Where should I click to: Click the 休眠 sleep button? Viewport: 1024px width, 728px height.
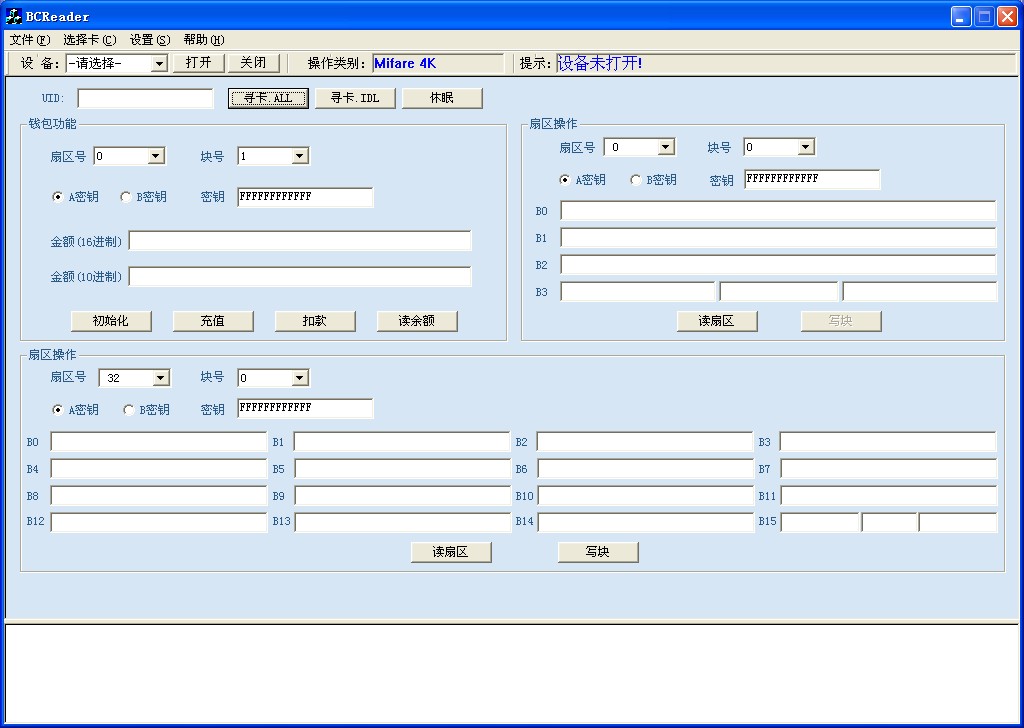click(x=442, y=98)
